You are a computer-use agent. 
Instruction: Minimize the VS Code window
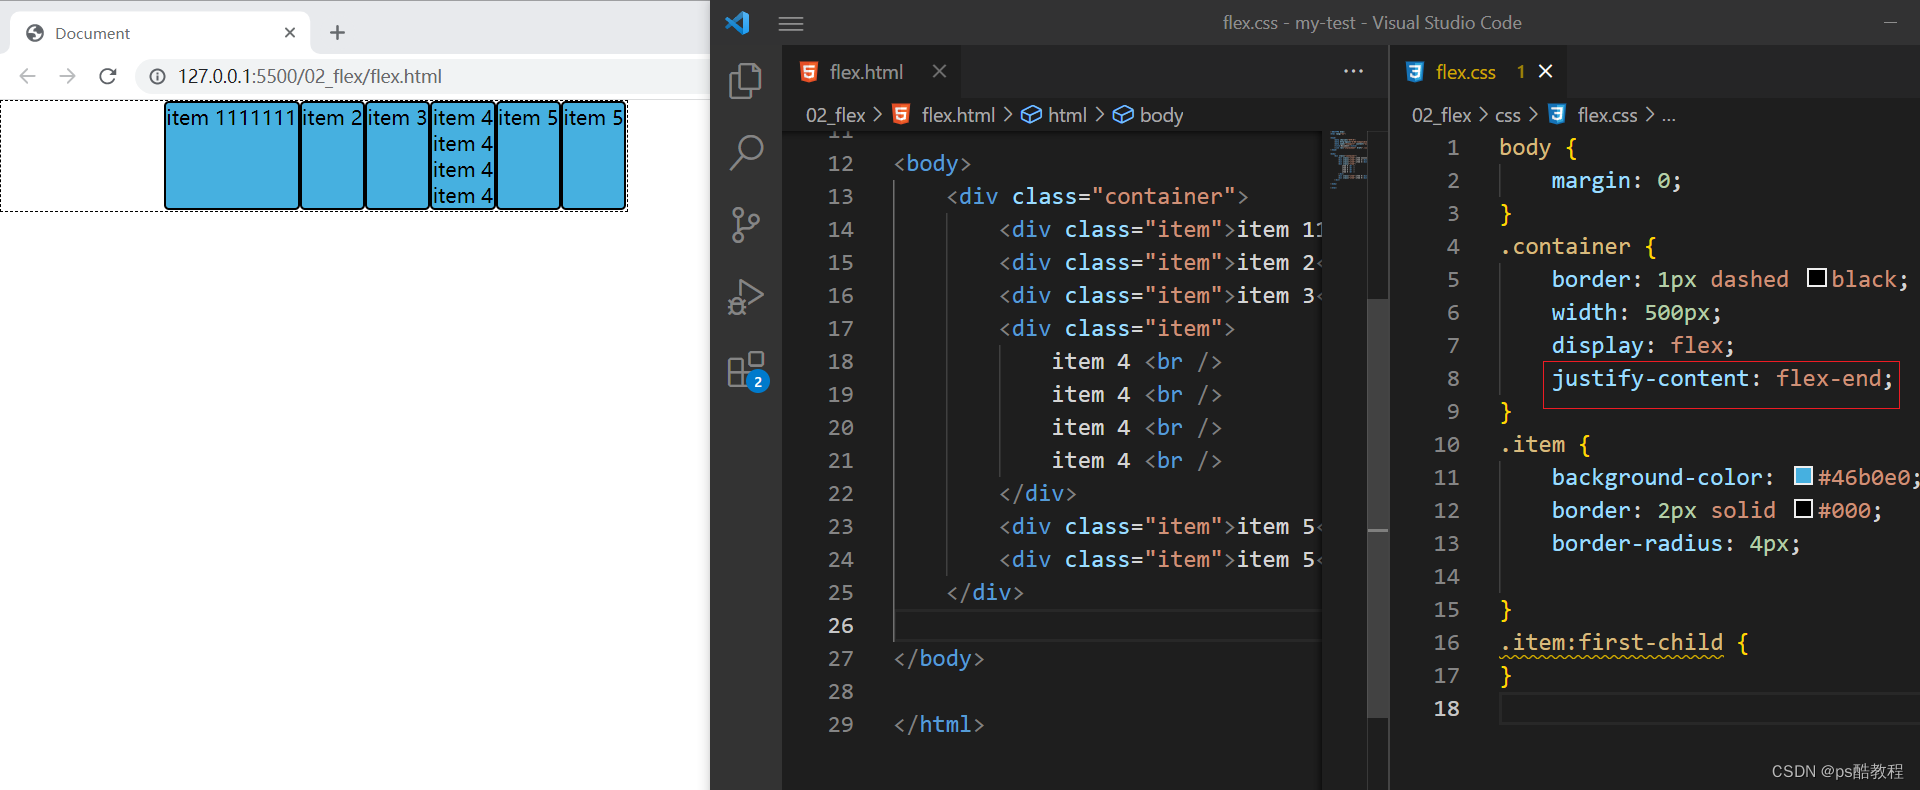[x=1890, y=22]
